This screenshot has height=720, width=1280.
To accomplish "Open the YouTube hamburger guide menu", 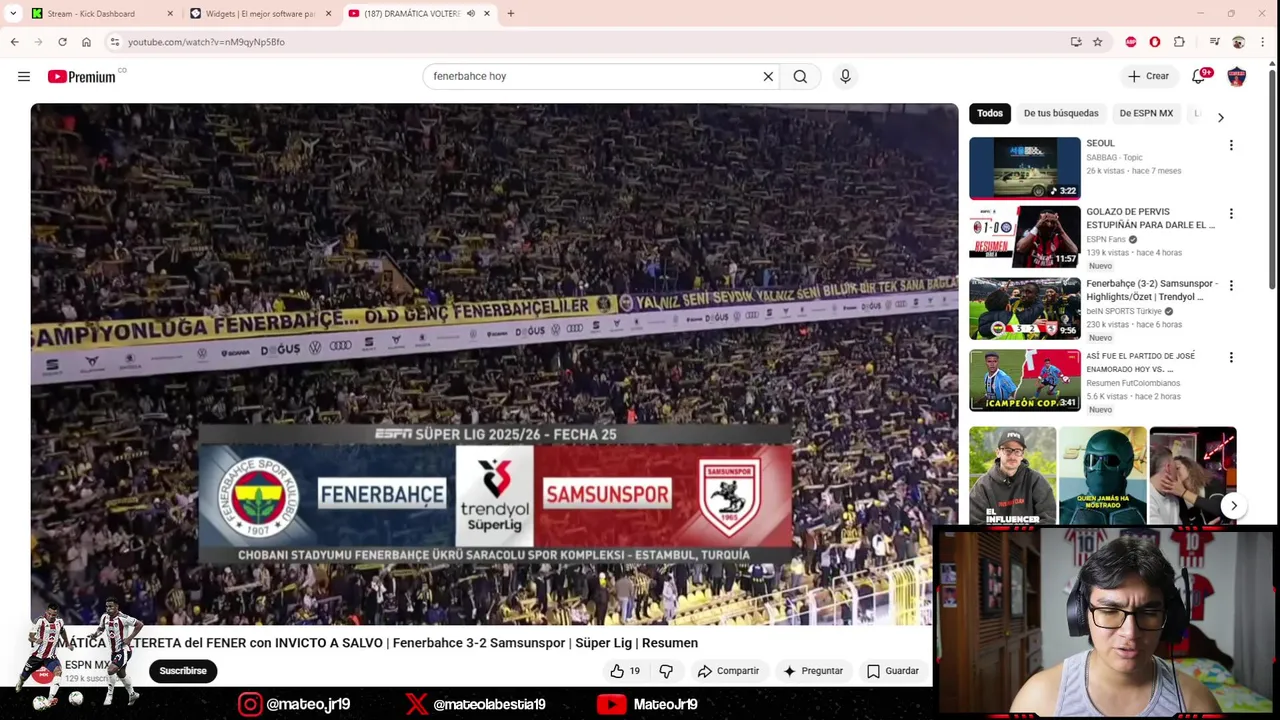I will click(x=24, y=76).
